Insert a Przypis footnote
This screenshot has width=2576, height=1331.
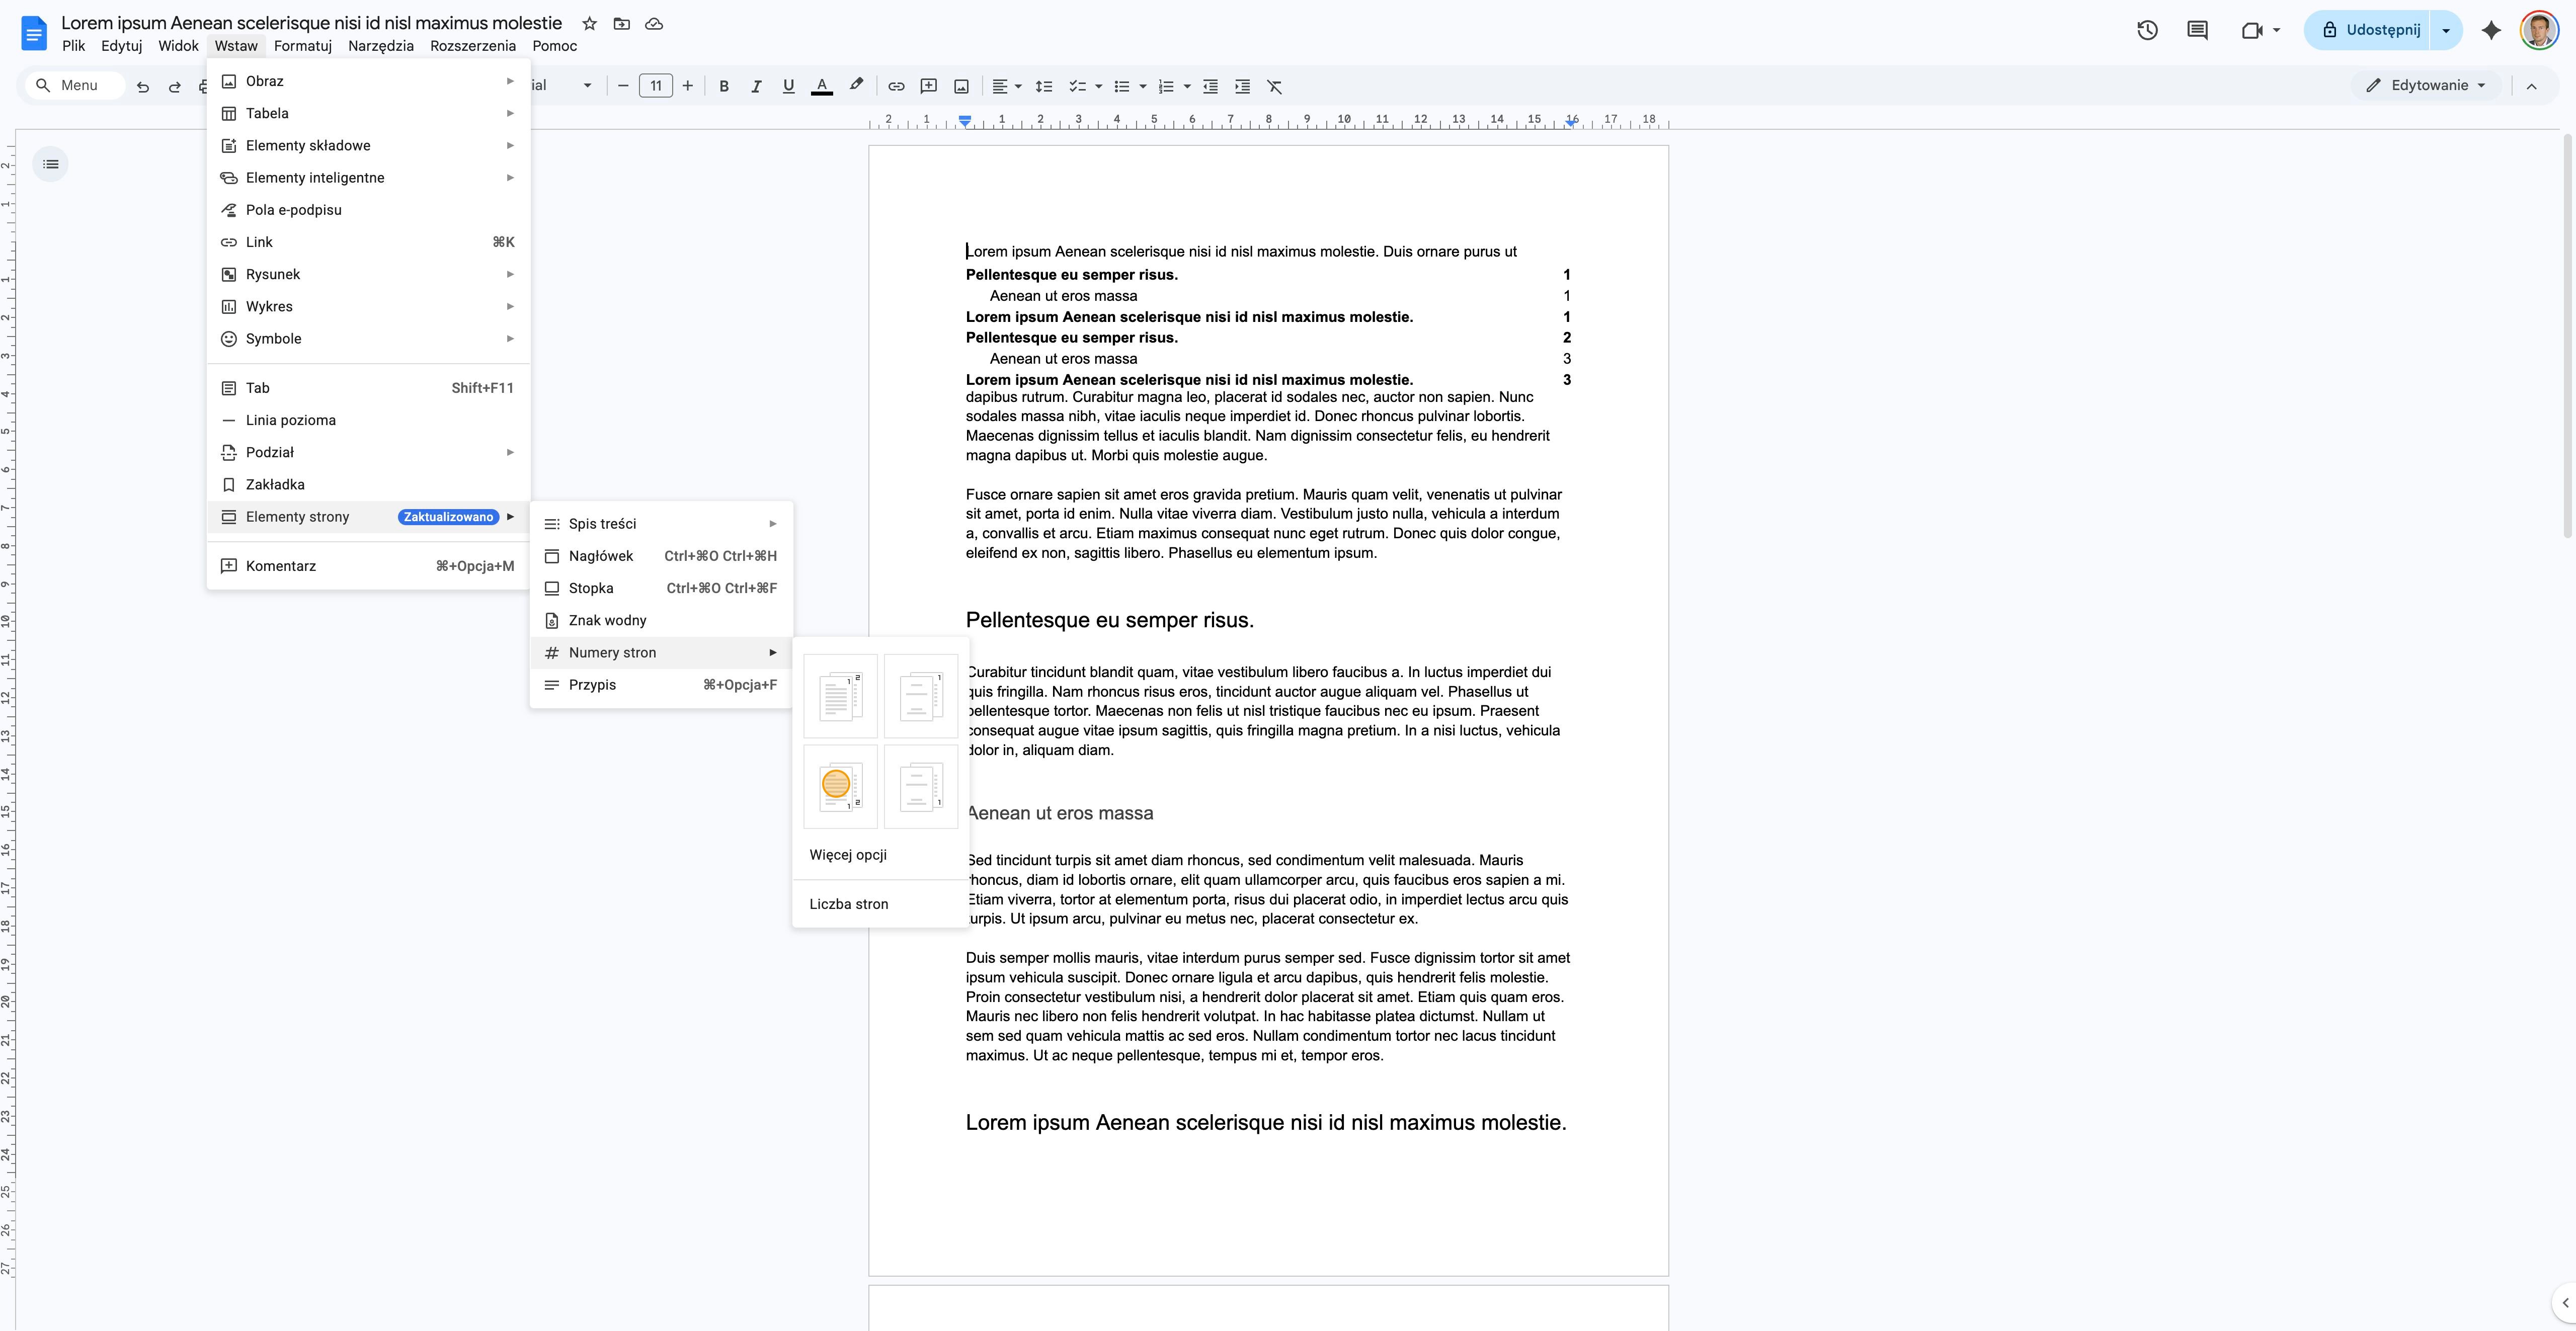tap(661, 685)
